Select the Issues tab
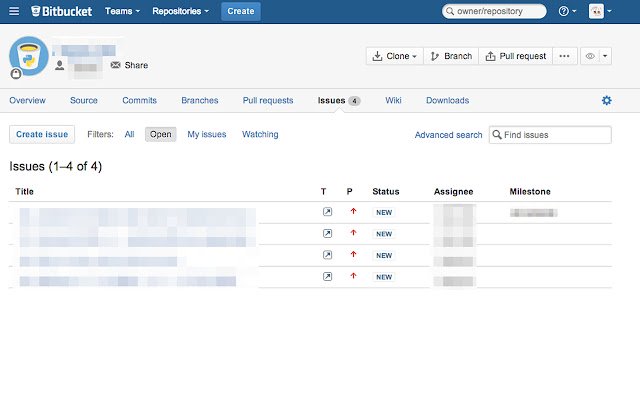This screenshot has height=400, width=640. click(x=339, y=100)
